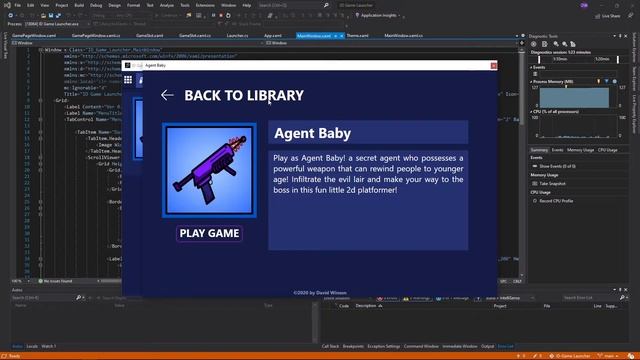Click the Visual Studio search box
The height and width of the screenshot is (360, 640).
coord(293,5)
